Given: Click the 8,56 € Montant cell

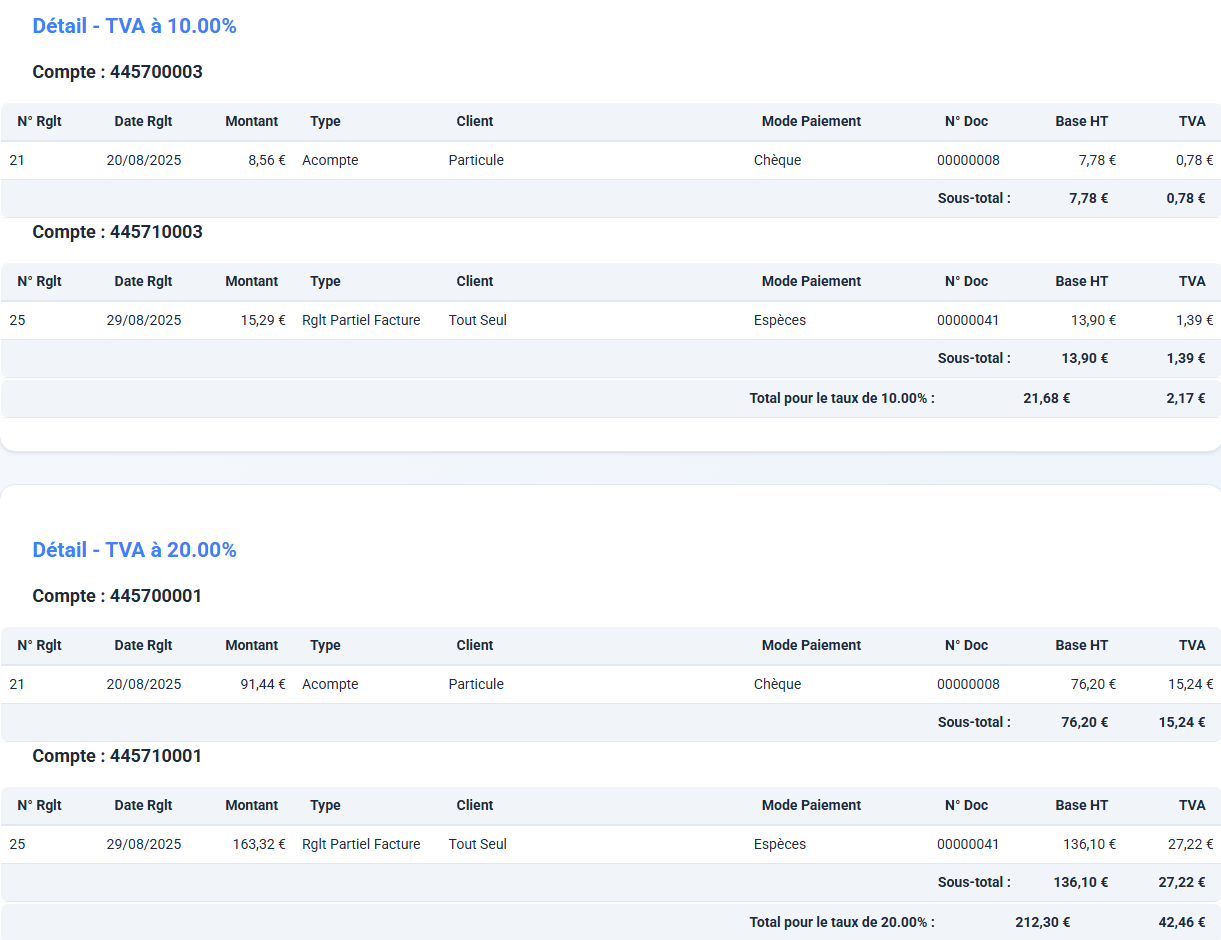Looking at the screenshot, I should 266,160.
